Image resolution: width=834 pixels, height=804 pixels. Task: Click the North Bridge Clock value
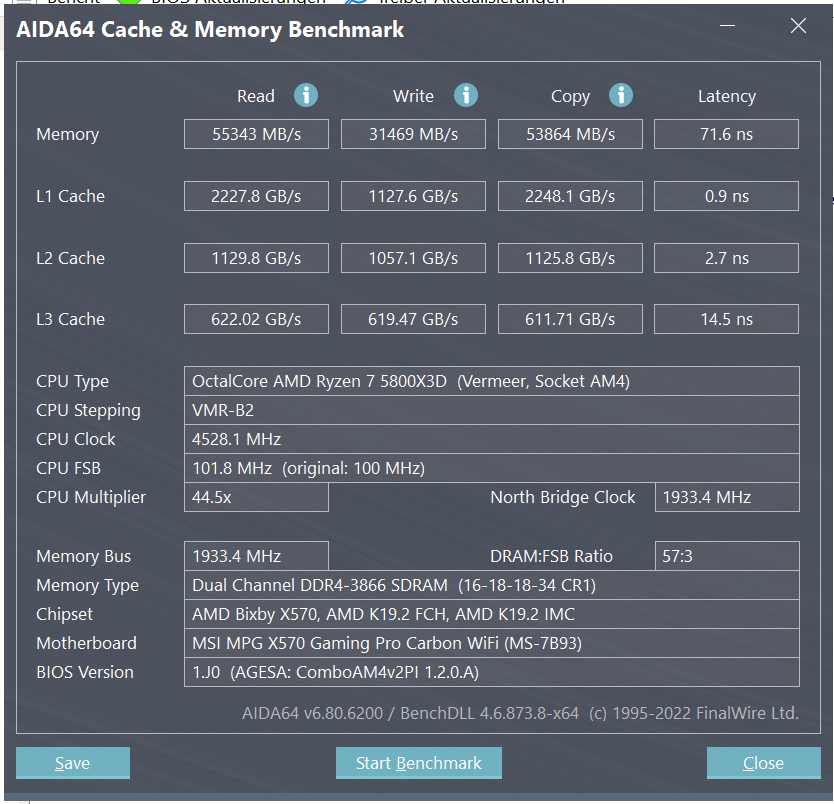(x=727, y=497)
